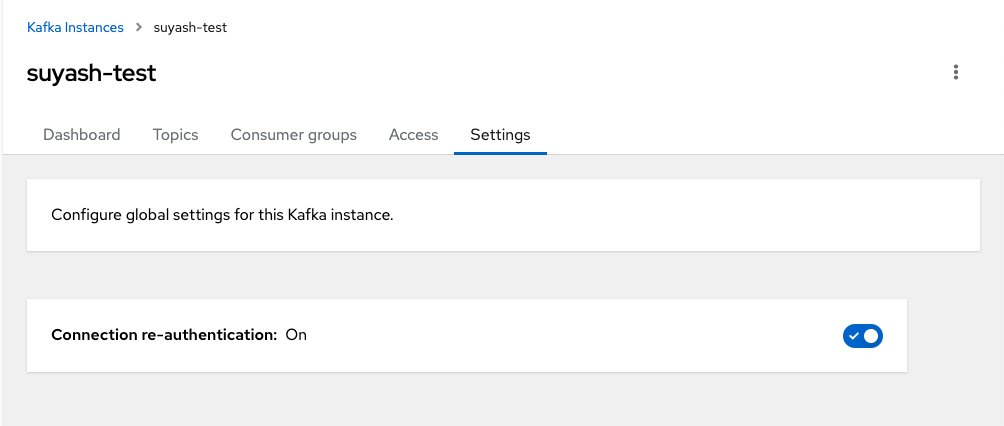Switch to the Access tab
This screenshot has width=1004, height=426.
coord(413,135)
